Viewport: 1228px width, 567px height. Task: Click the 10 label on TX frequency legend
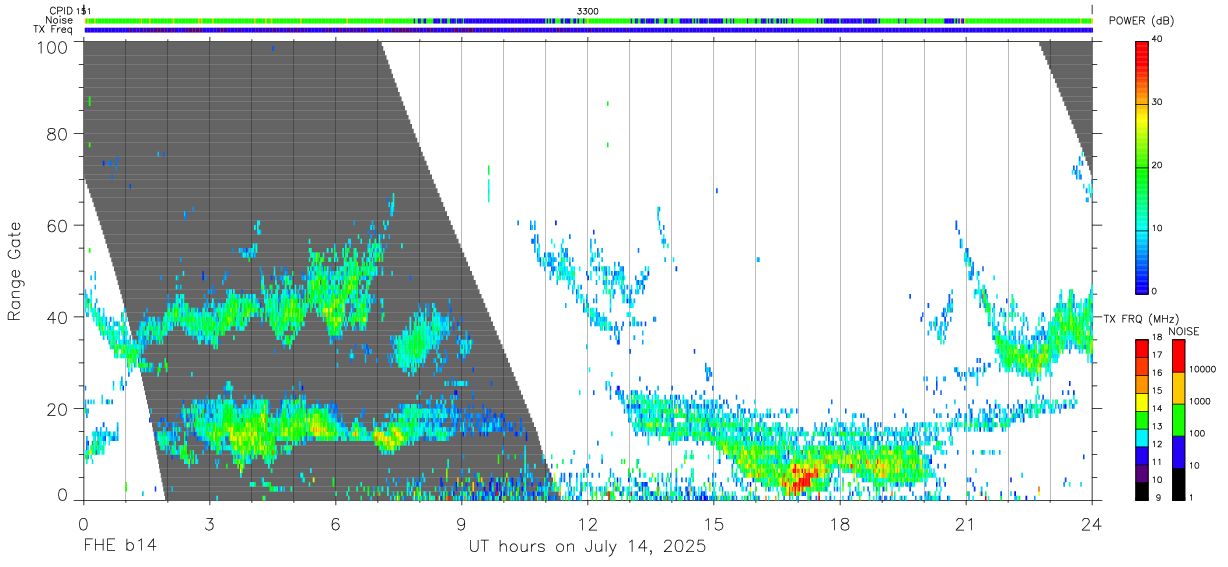pyautogui.click(x=1159, y=481)
